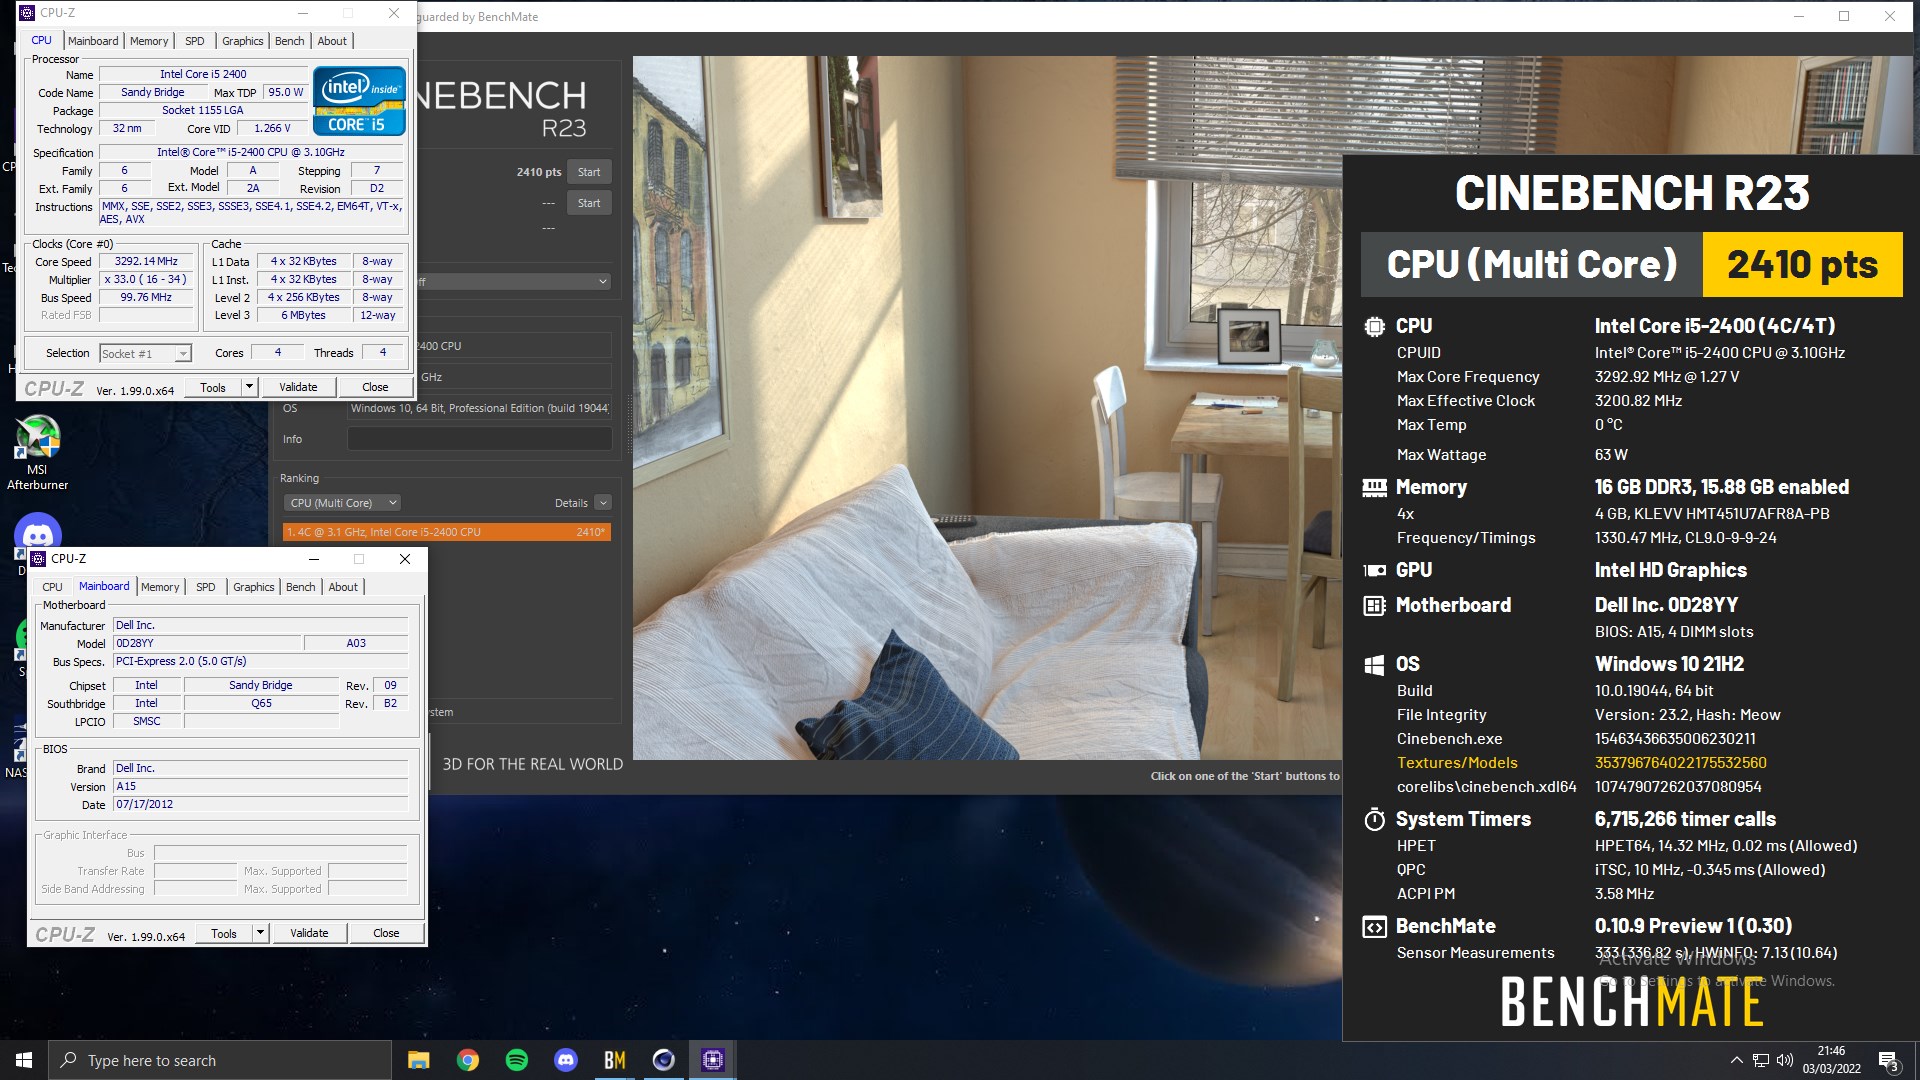Switch to Memory tab in lower CPU-Z
Viewport: 1920px width, 1080px height.
tap(160, 587)
